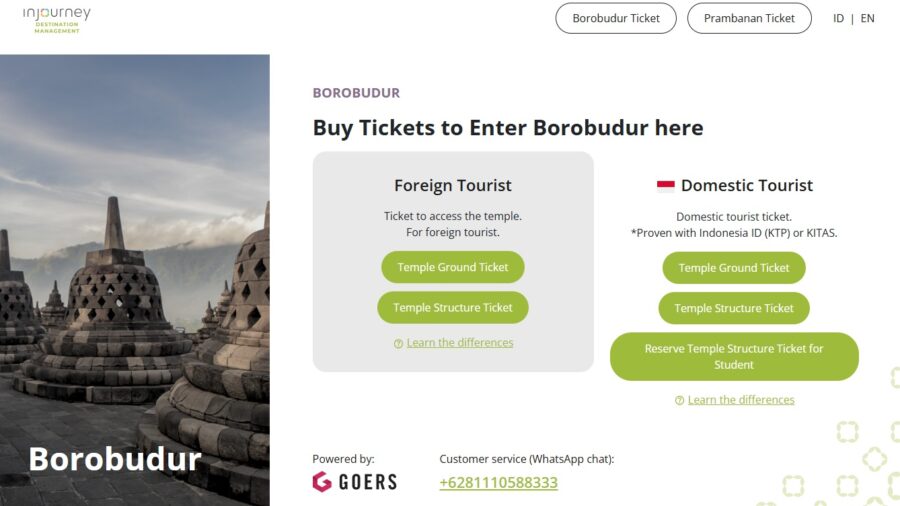Click the question icon in Foreign Tourist card
Screen dimensions: 900x506
coord(398,343)
